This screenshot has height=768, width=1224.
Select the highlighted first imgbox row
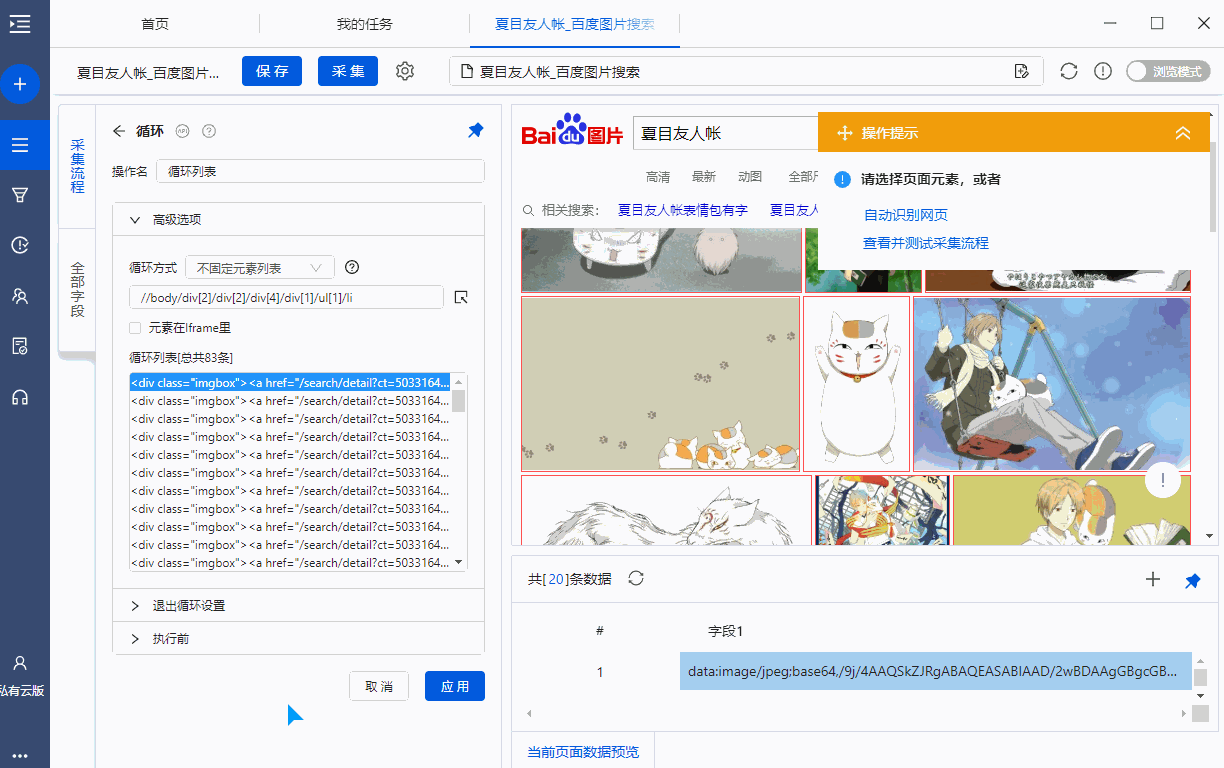(x=291, y=382)
